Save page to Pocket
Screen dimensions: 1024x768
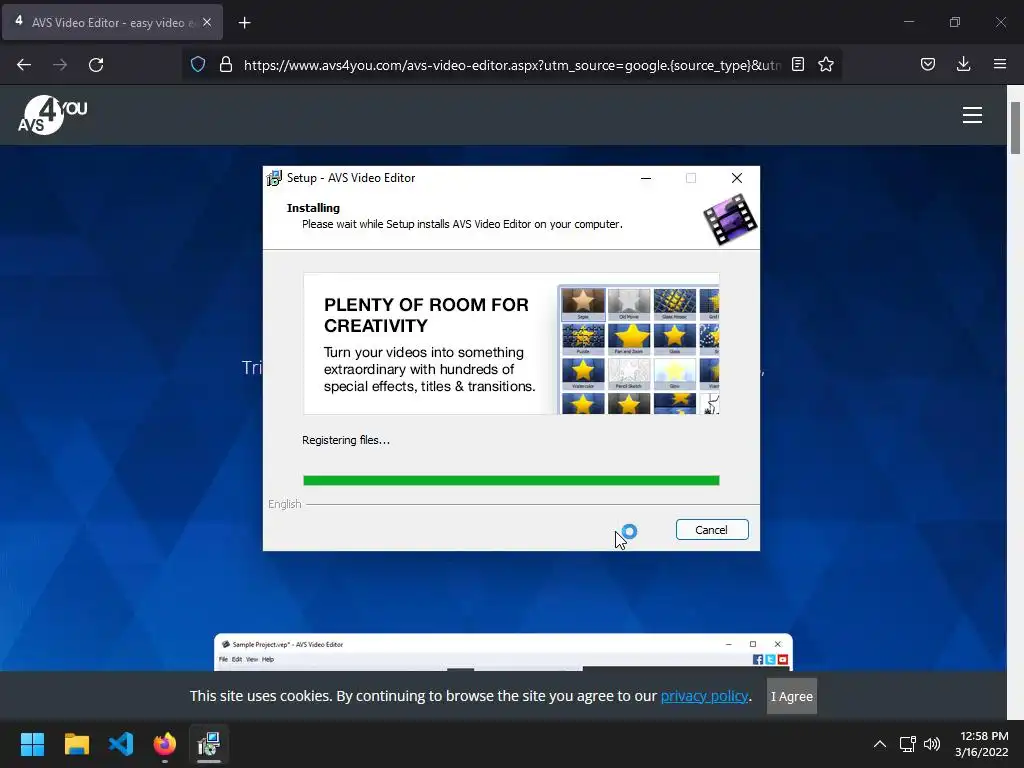(928, 65)
